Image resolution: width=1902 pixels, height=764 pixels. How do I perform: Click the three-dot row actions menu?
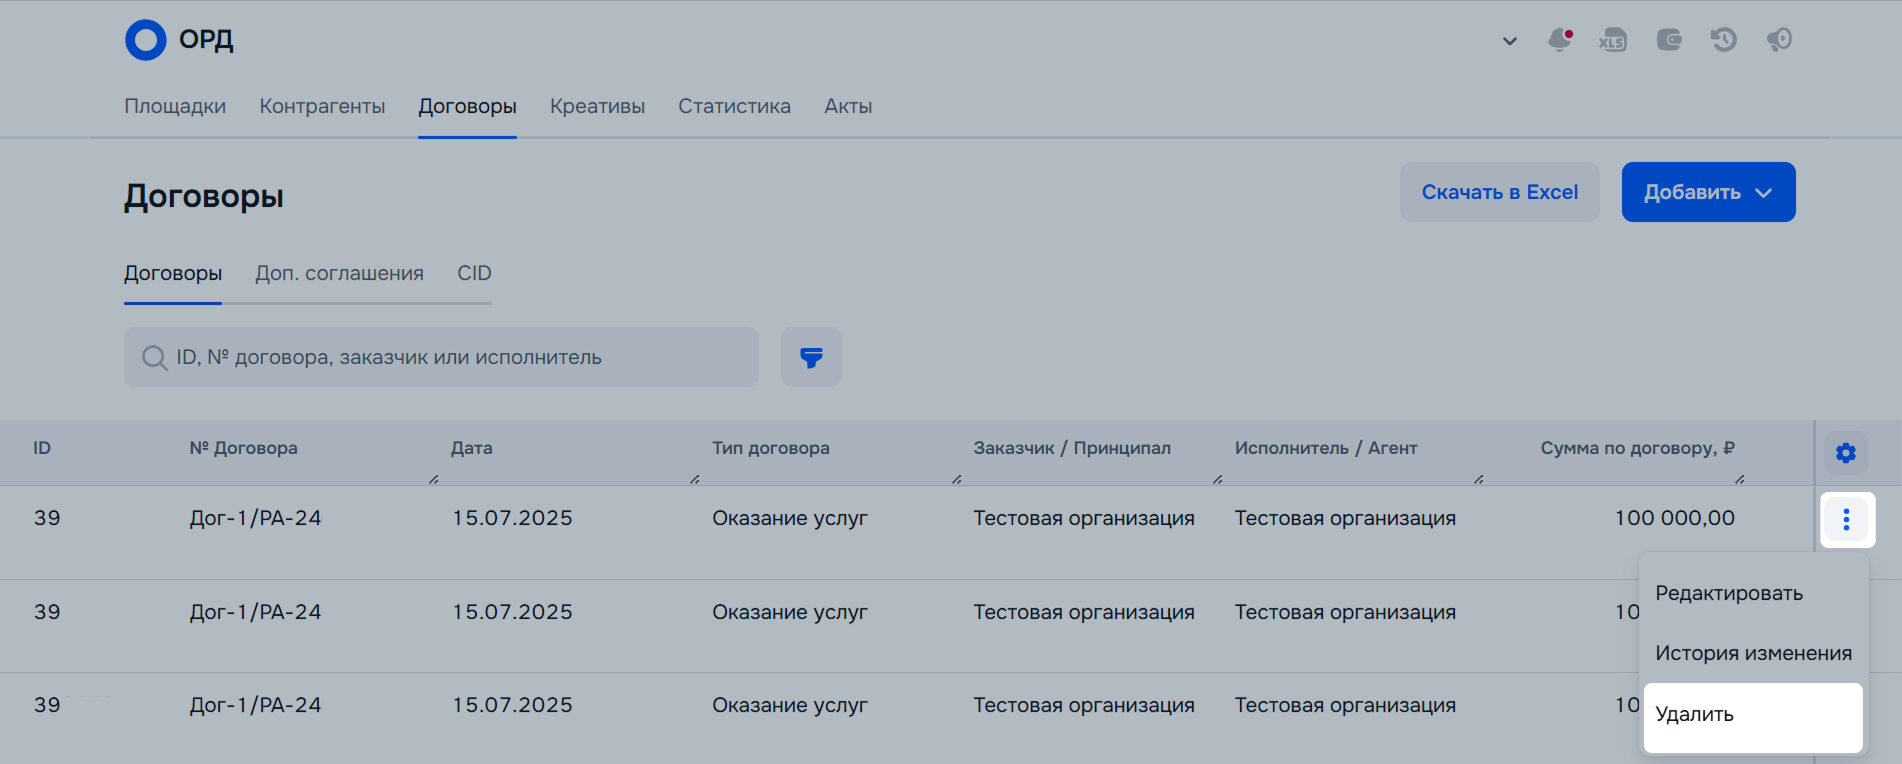pyautogui.click(x=1846, y=519)
